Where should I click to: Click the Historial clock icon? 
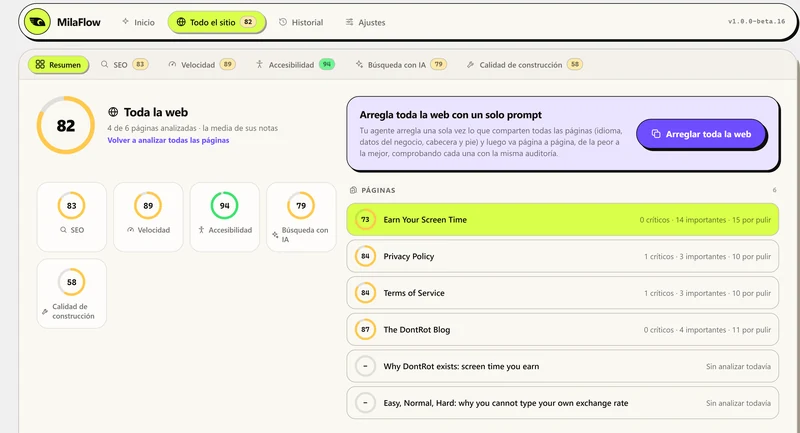tap(283, 22)
